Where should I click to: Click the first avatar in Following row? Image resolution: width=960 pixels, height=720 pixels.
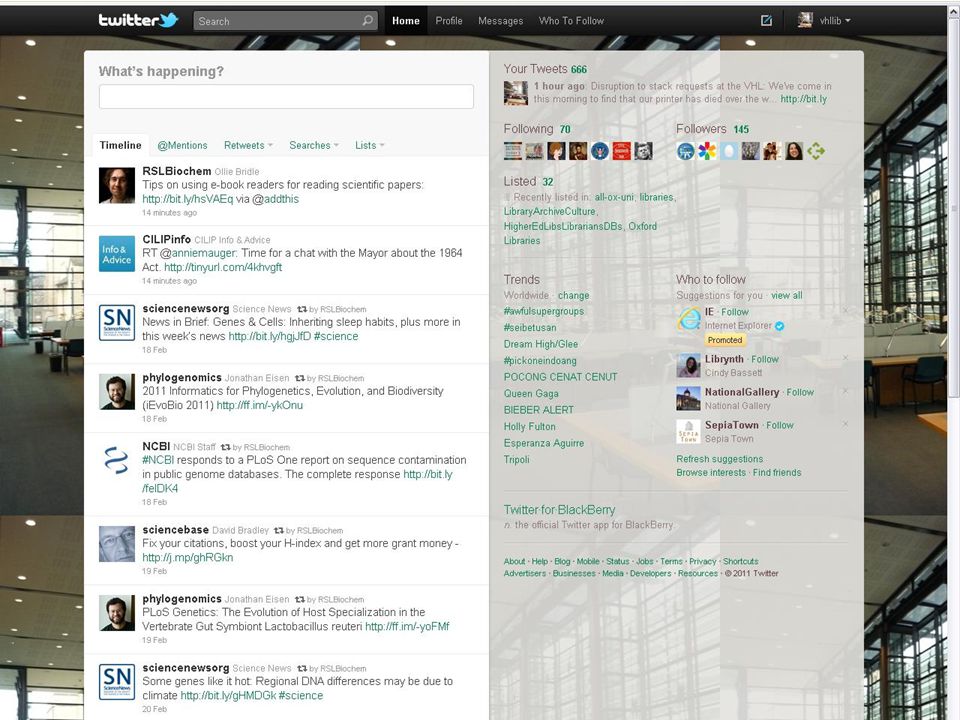[x=513, y=151]
